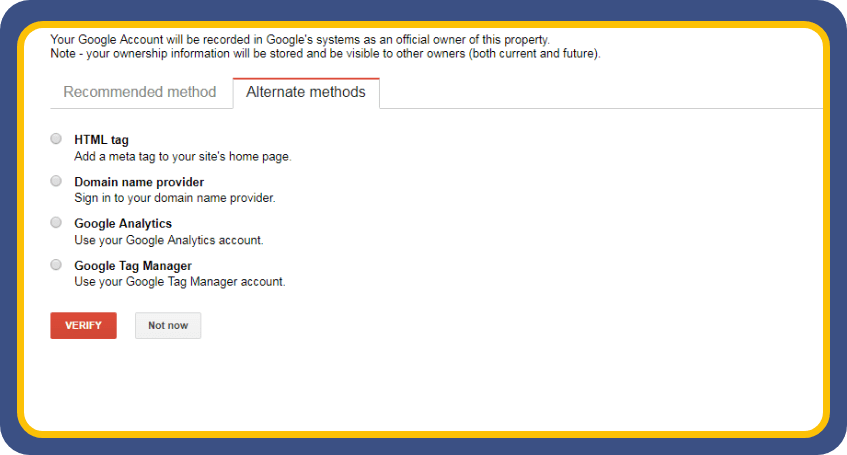Image resolution: width=847 pixels, height=455 pixels.
Task: Click the 'Your Google Account will be recorded' sentence
Action: pos(300,39)
